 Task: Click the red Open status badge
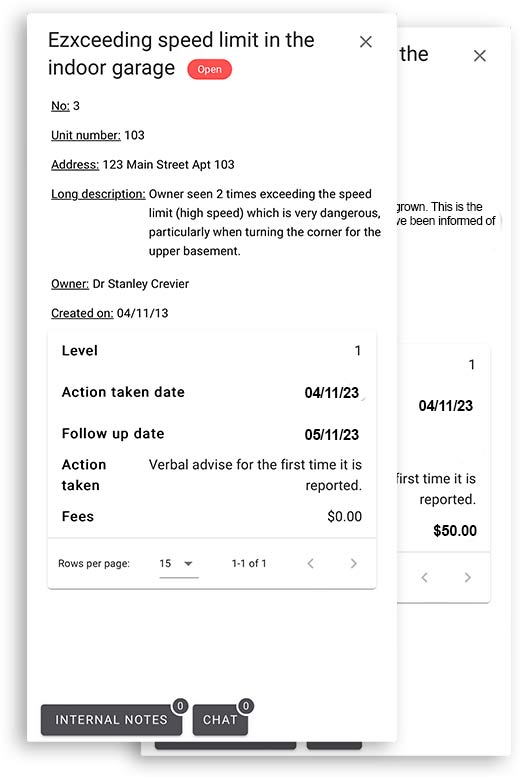tap(209, 69)
